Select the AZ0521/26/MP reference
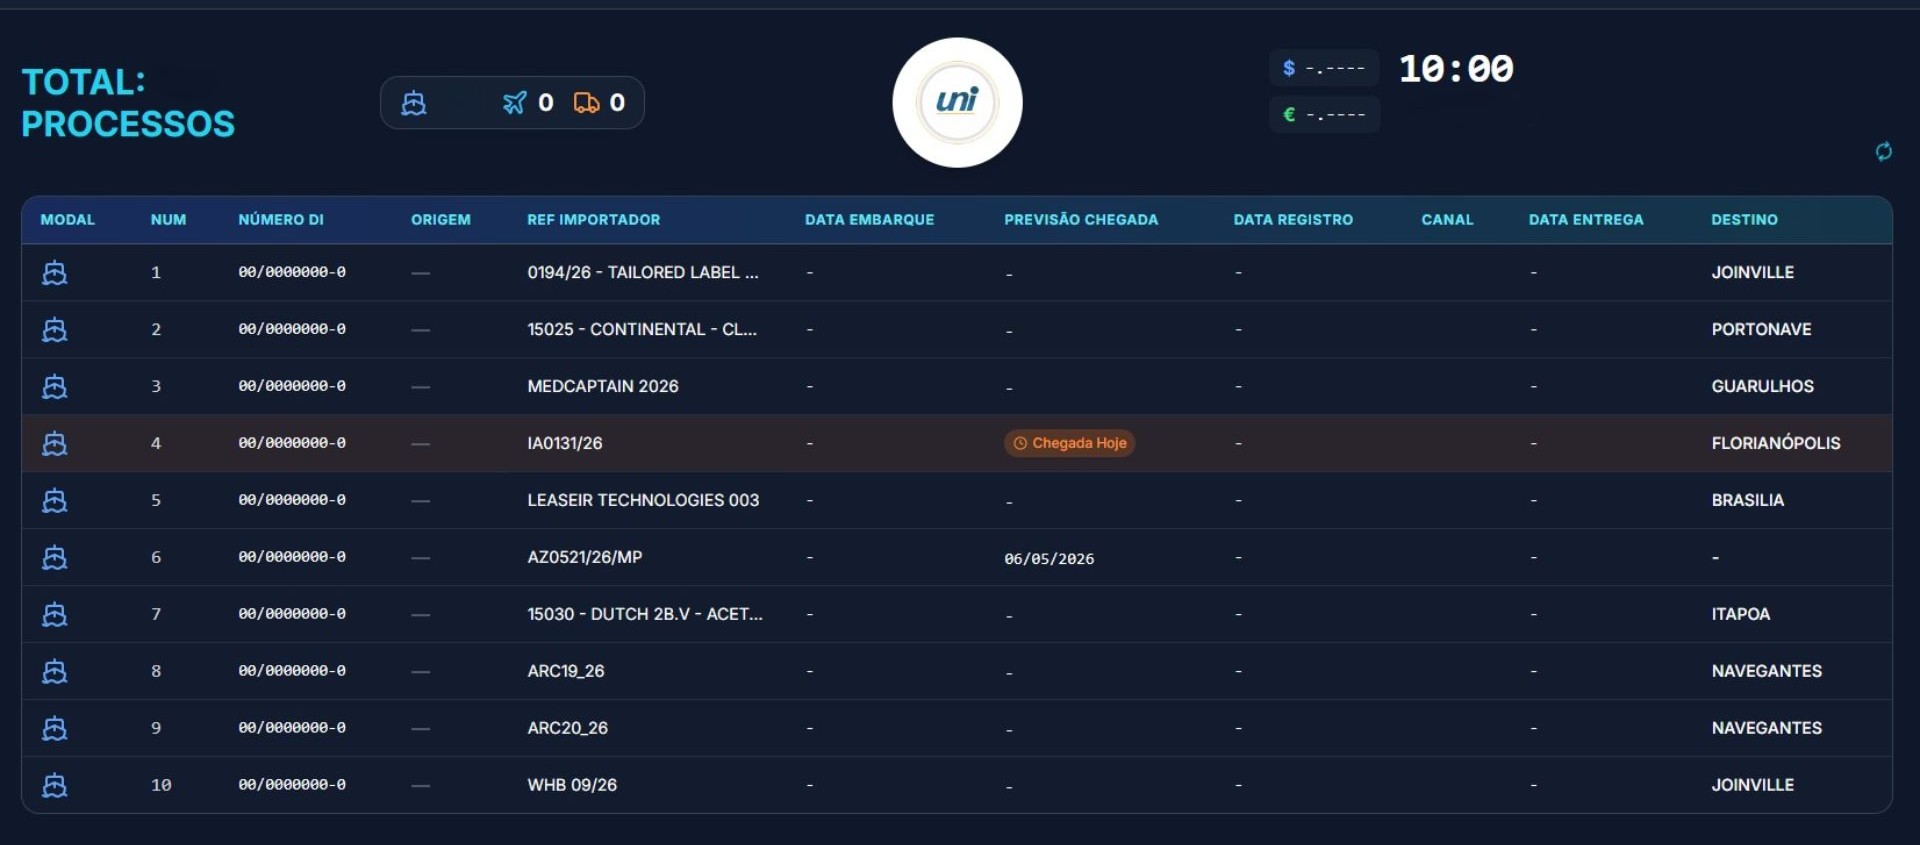This screenshot has width=1920, height=845. click(585, 557)
